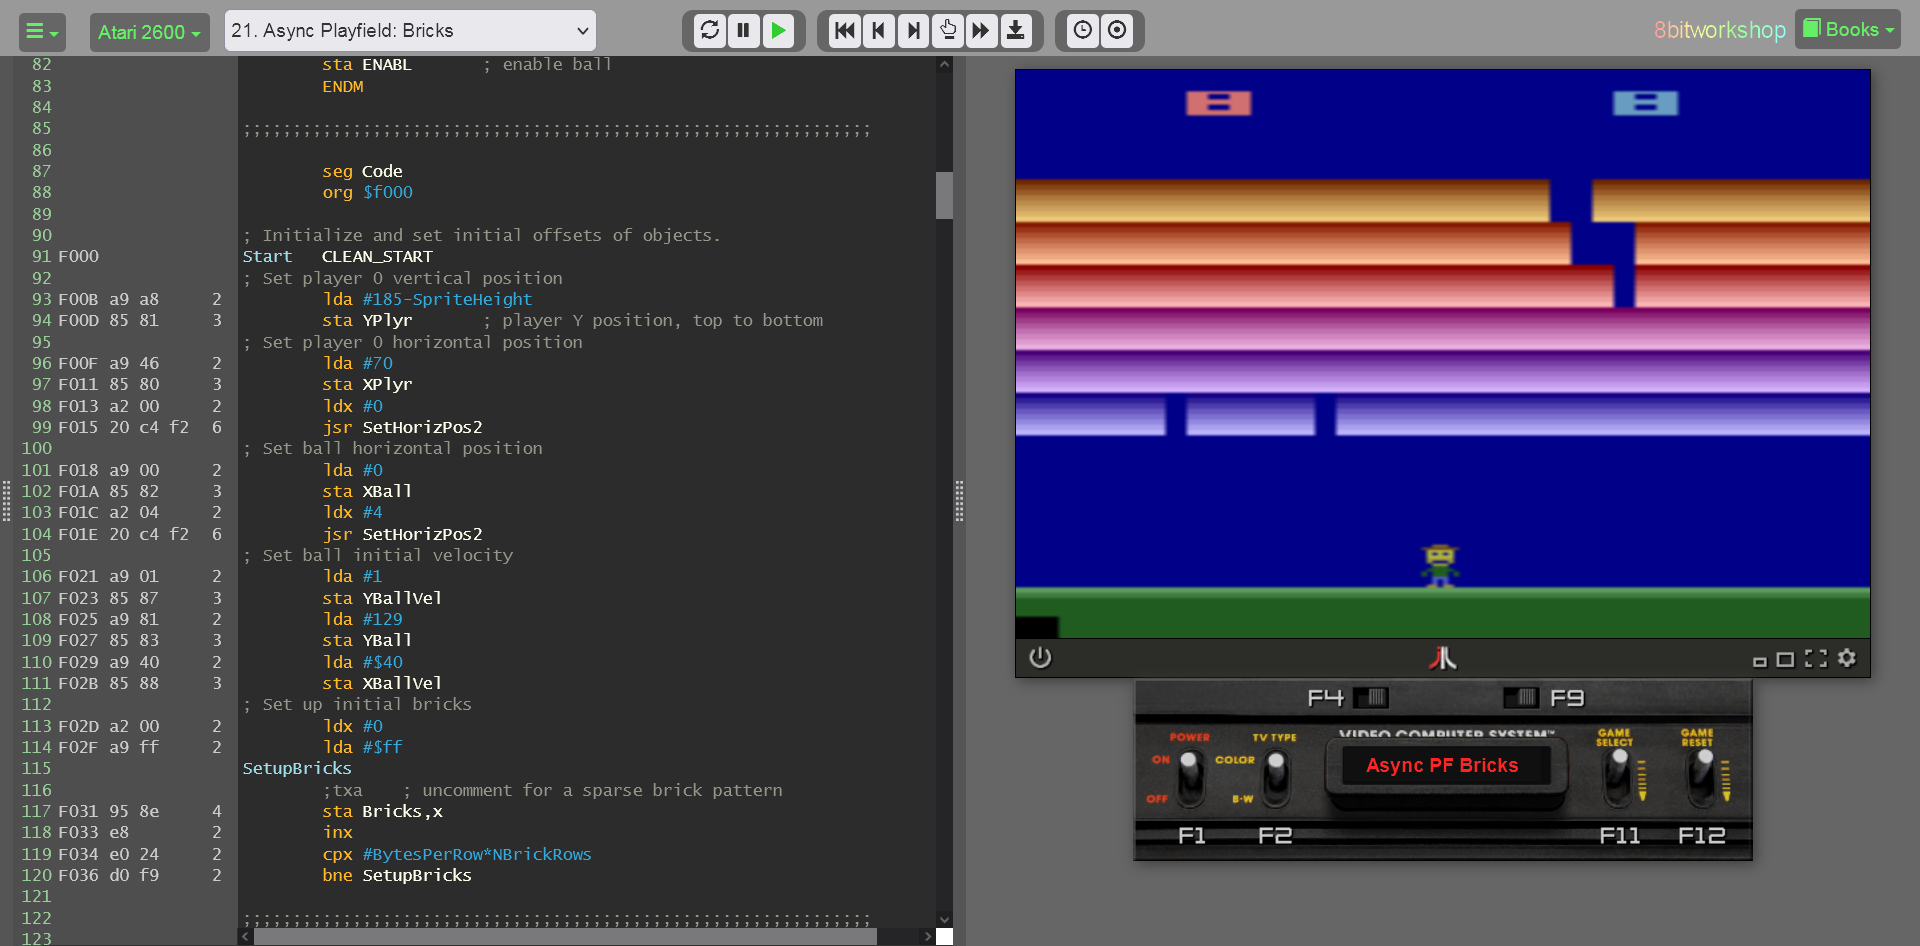This screenshot has height=946, width=1920.
Task: Click the step-out download-arrow icon
Action: [x=1016, y=30]
